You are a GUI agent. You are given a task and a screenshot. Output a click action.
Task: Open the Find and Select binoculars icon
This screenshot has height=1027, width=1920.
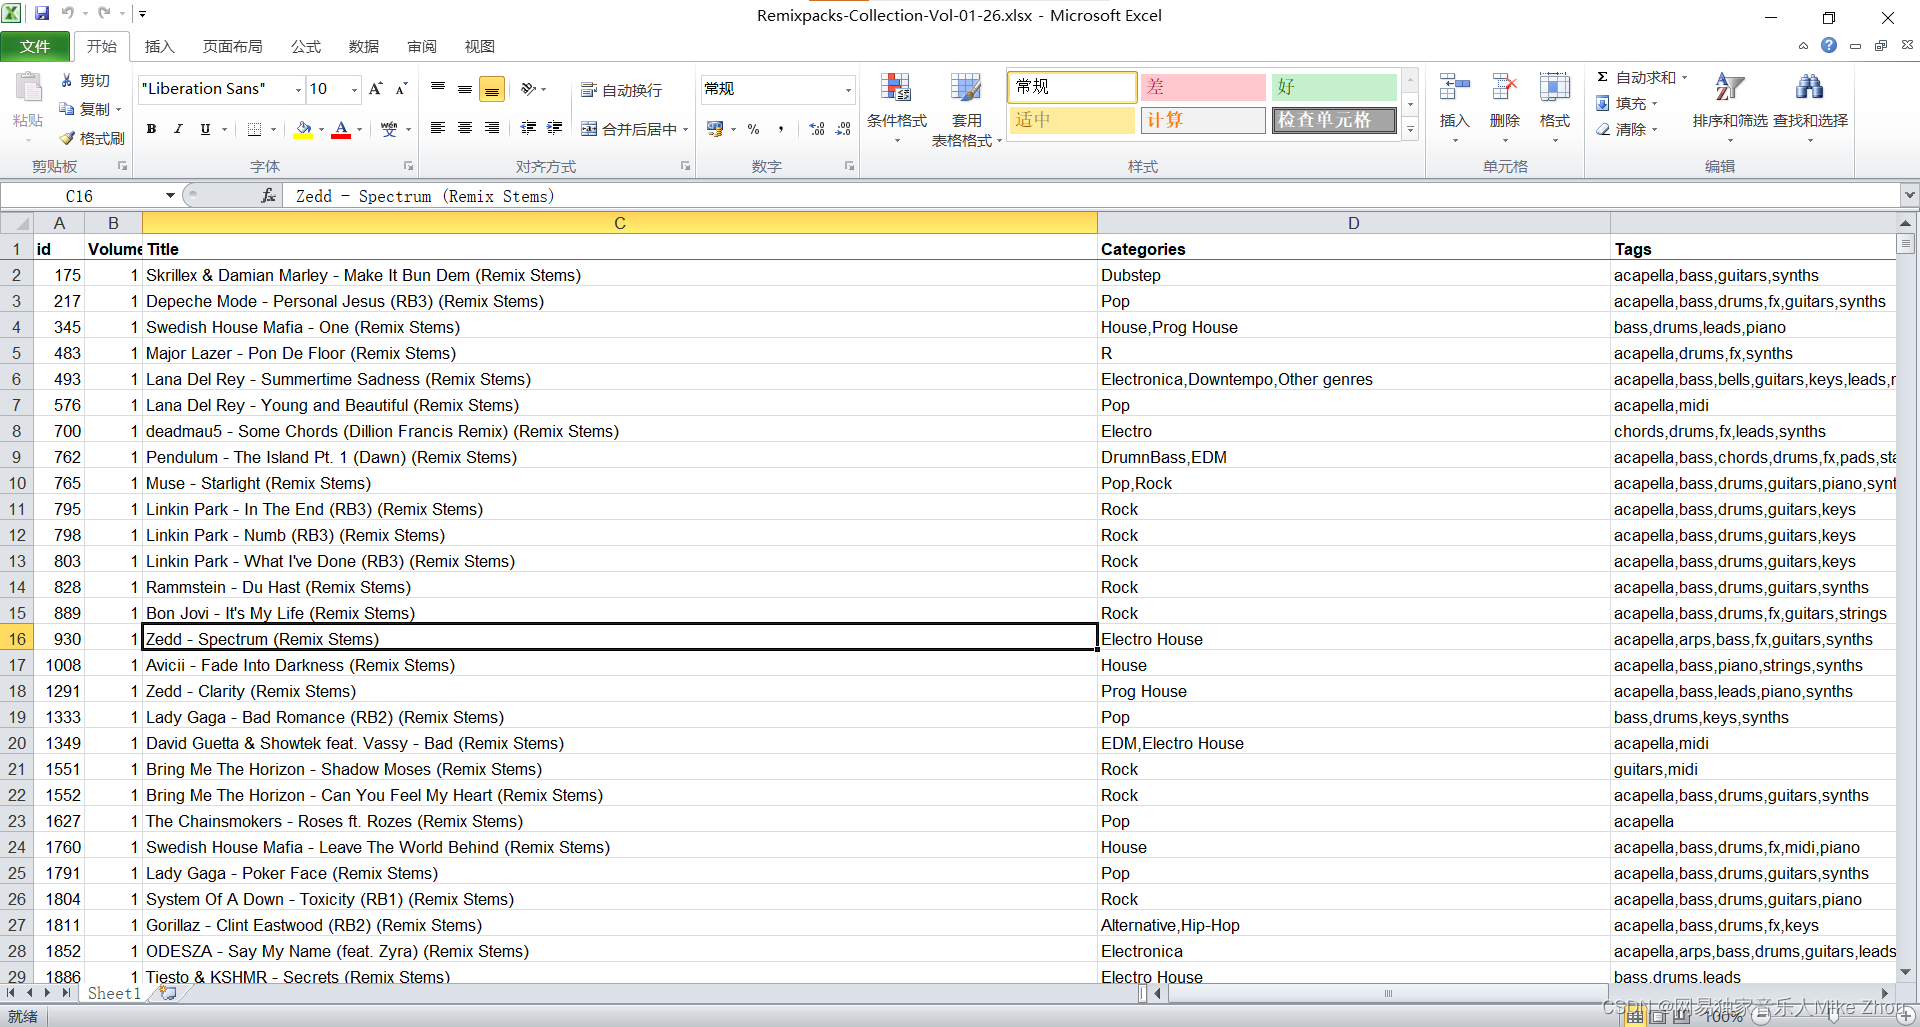(x=1809, y=88)
